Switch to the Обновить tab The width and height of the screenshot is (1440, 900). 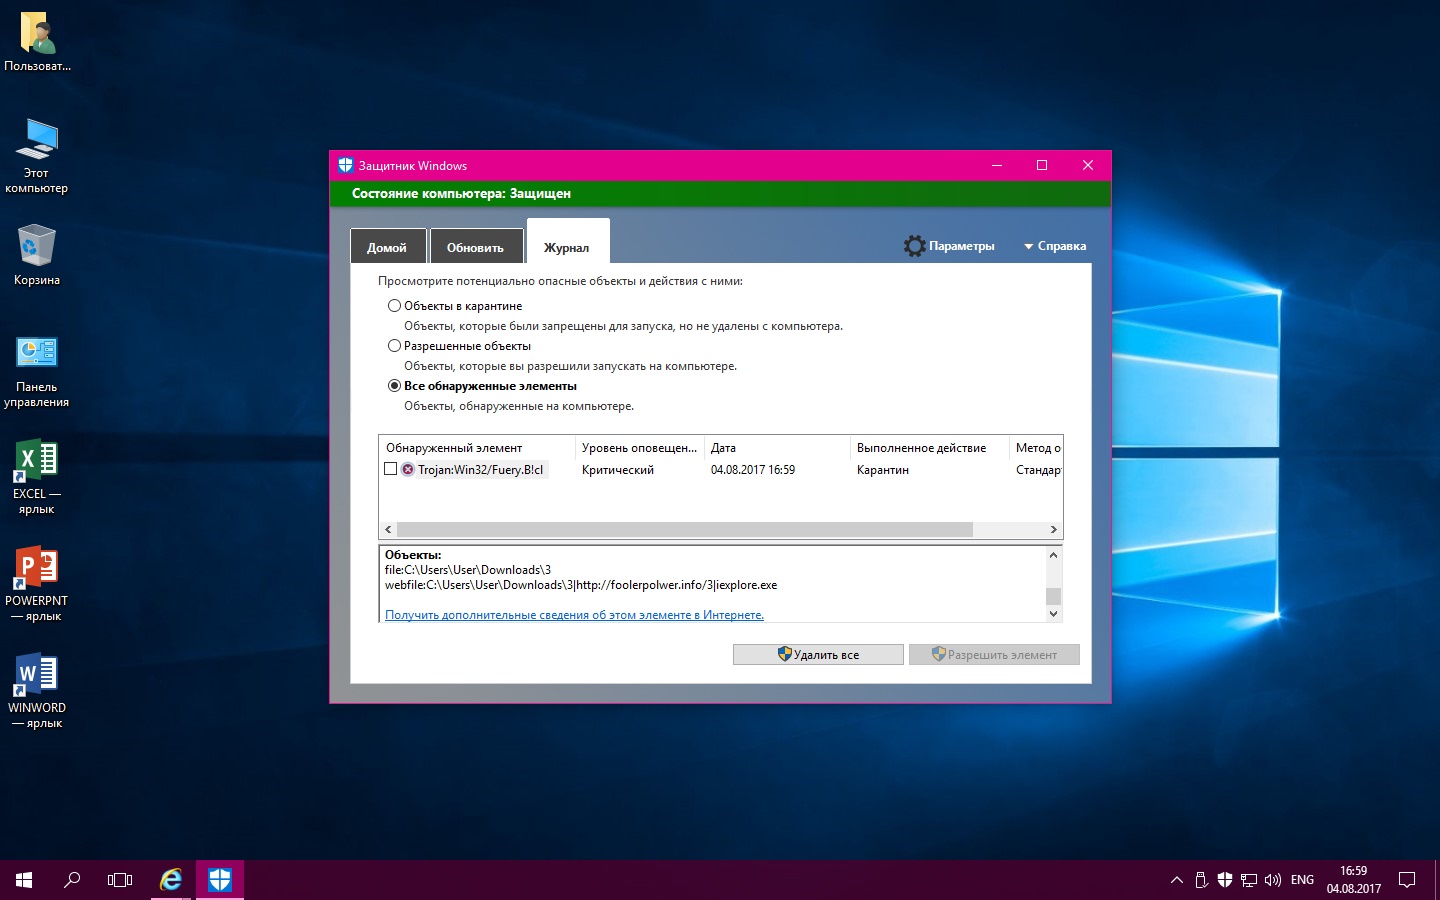click(475, 247)
